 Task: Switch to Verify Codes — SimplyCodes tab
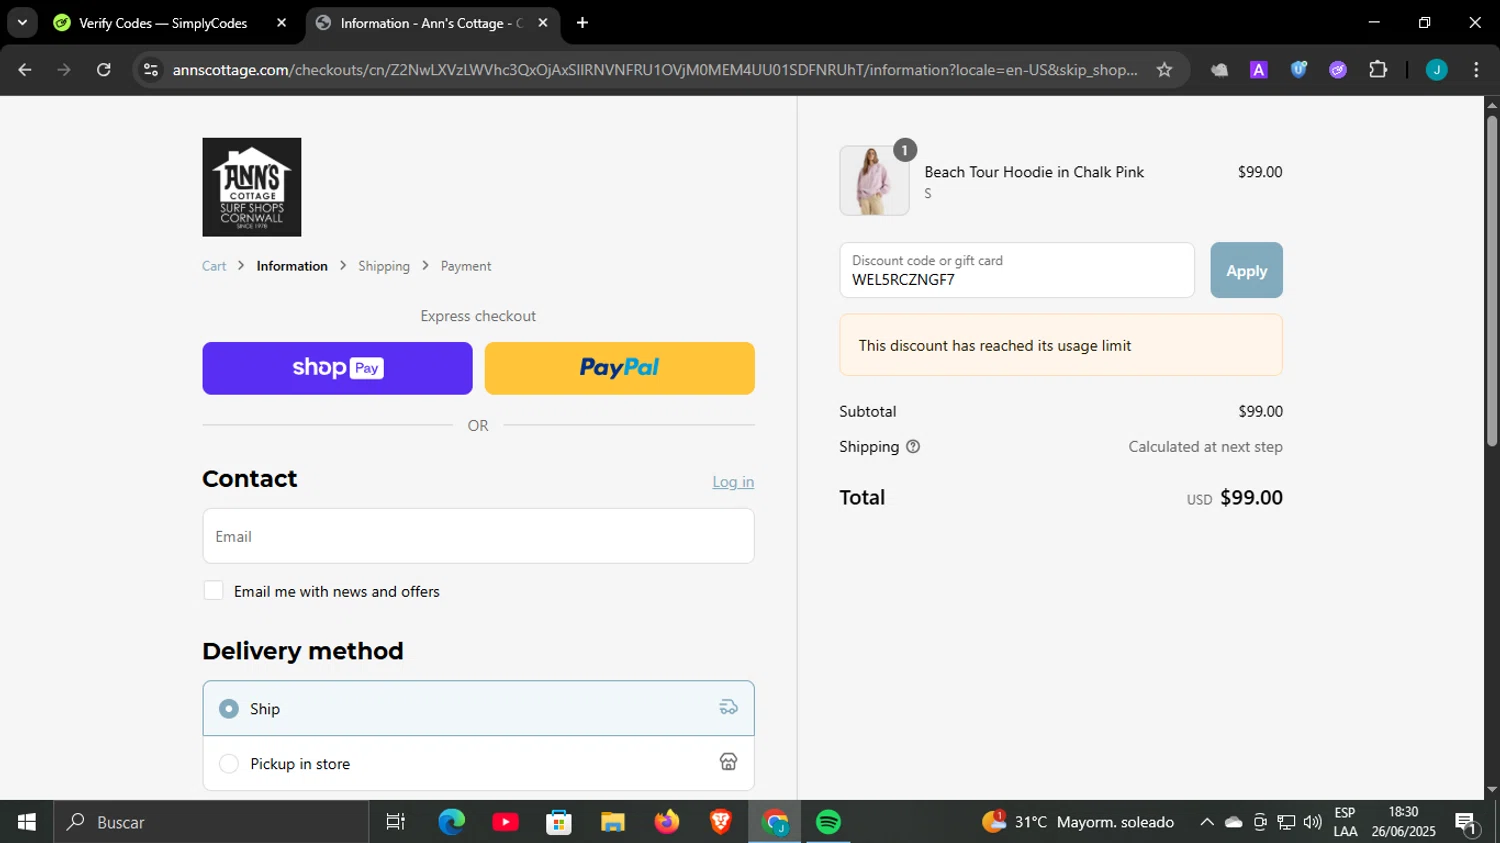click(163, 23)
